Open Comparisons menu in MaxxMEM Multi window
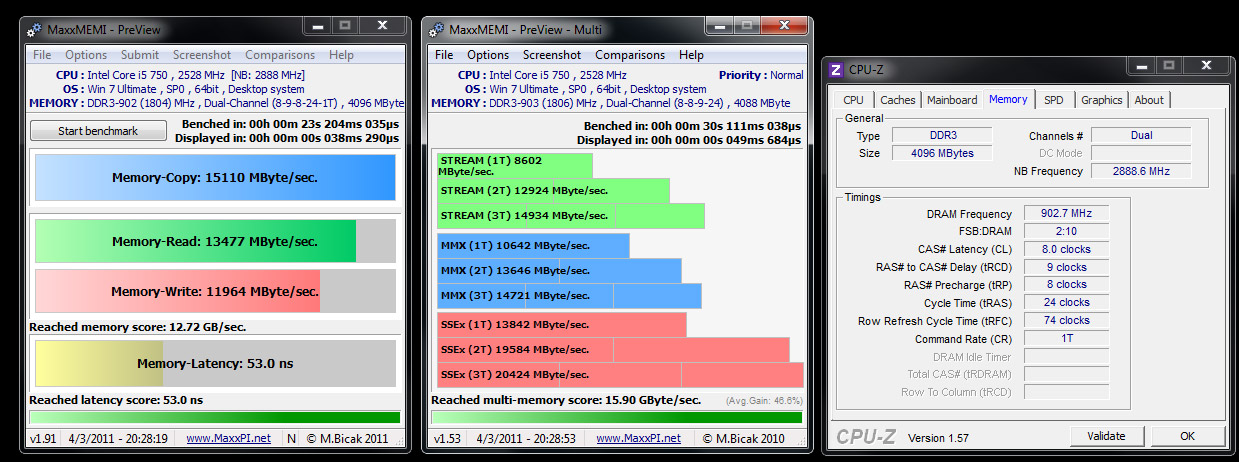 pyautogui.click(x=630, y=55)
